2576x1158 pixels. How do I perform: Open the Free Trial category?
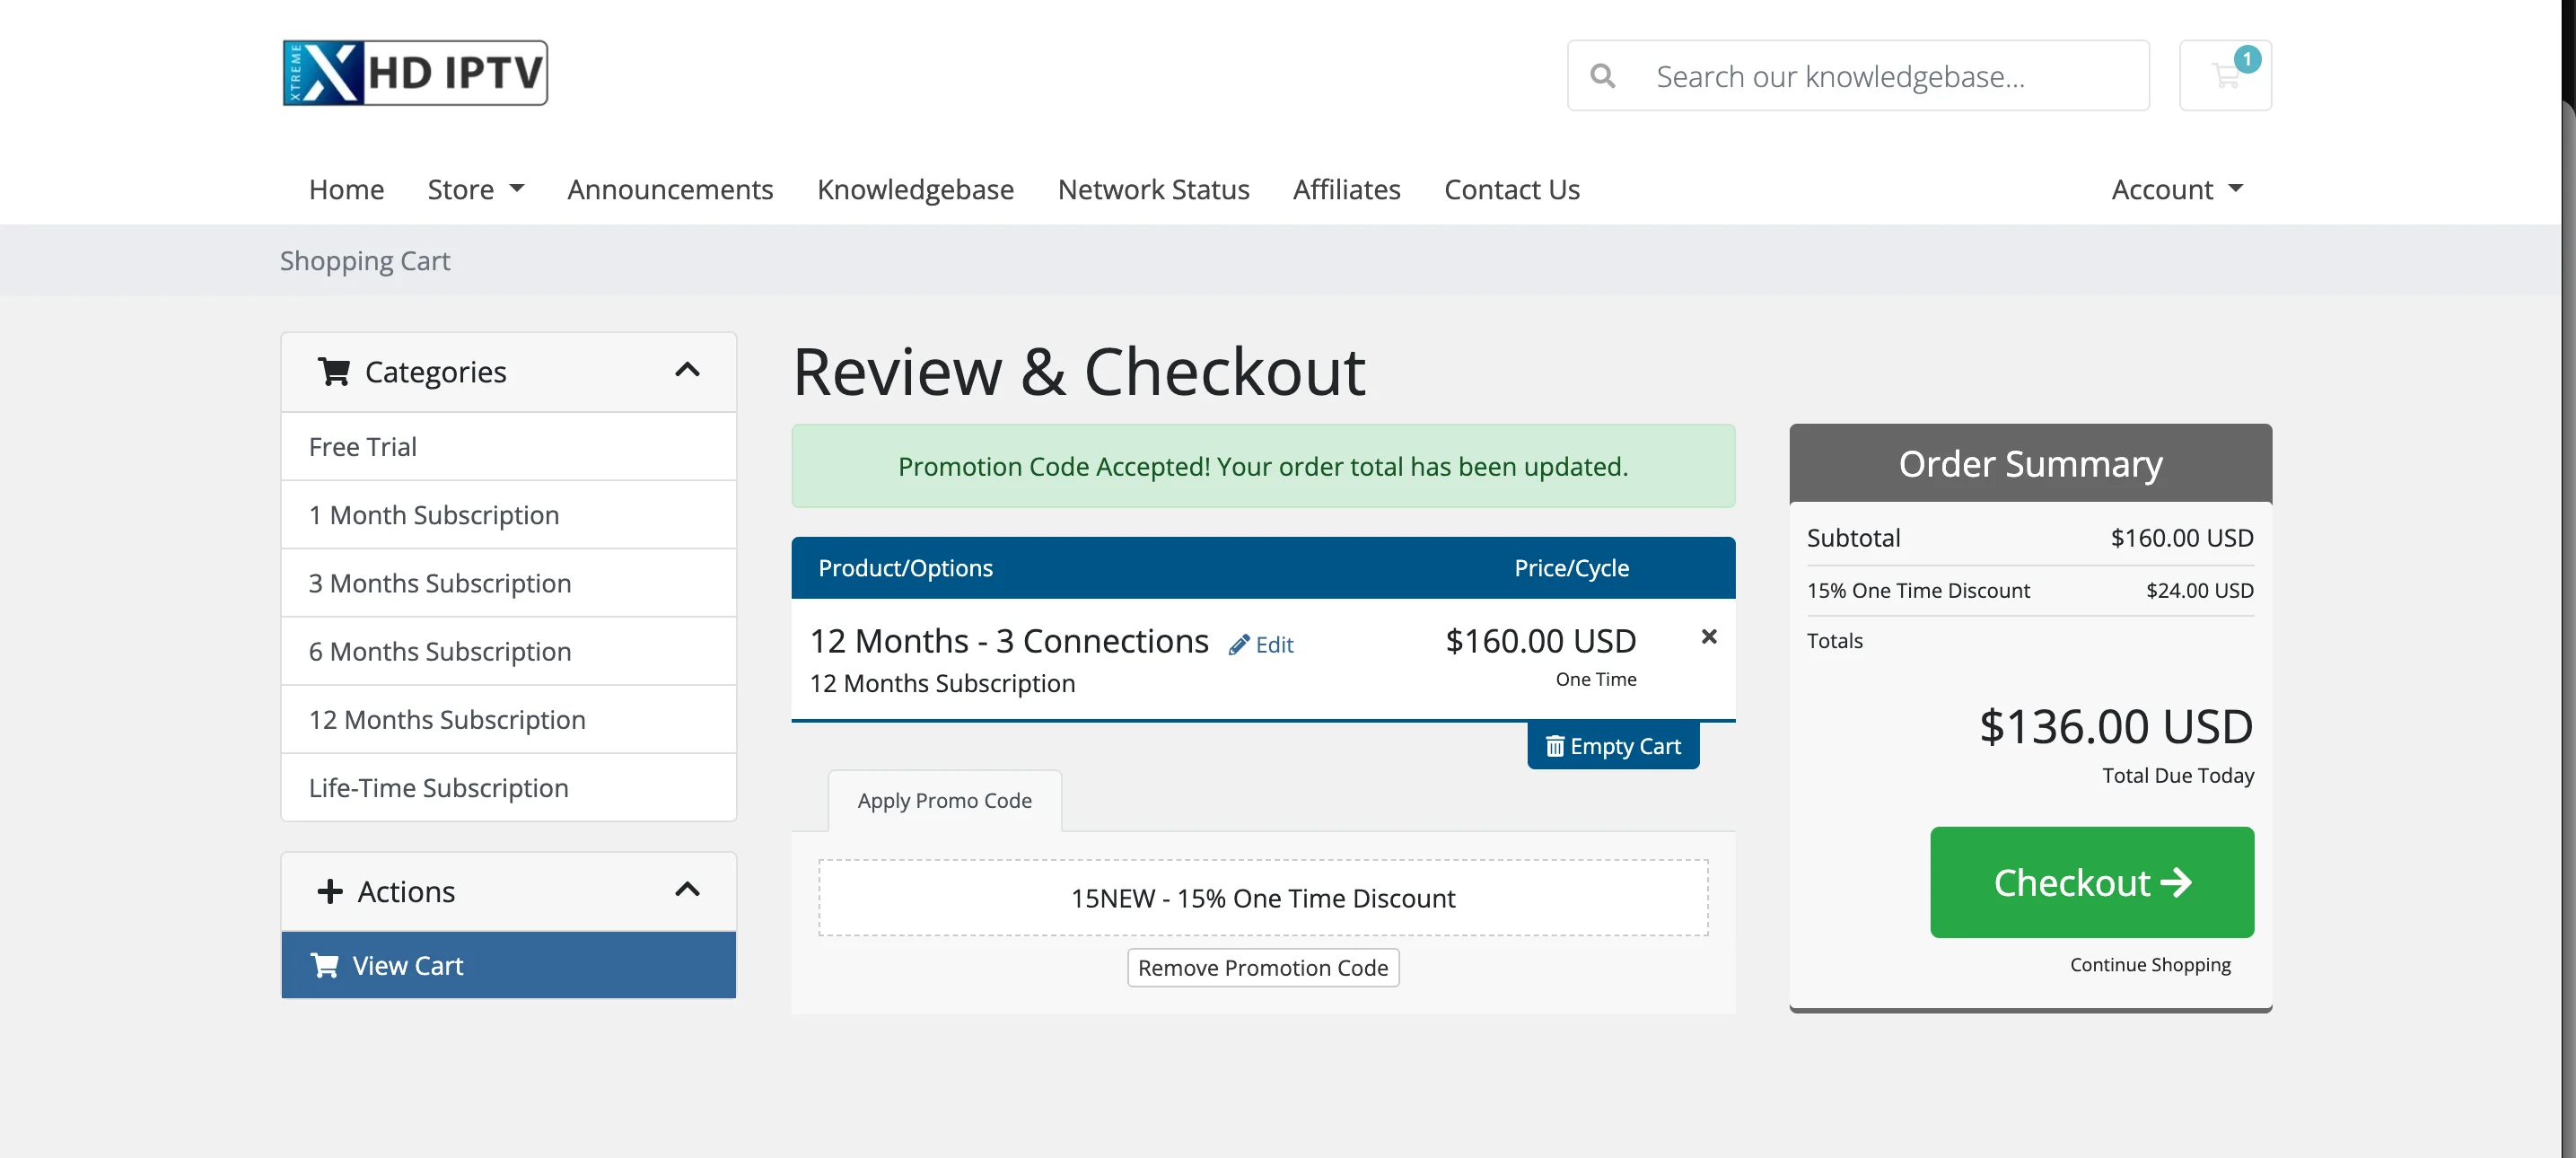tap(363, 447)
